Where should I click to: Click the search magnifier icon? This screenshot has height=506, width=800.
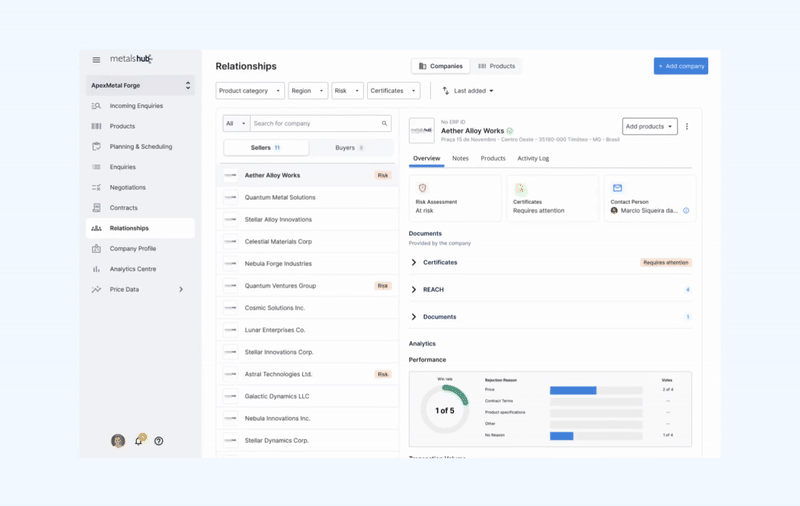[384, 123]
